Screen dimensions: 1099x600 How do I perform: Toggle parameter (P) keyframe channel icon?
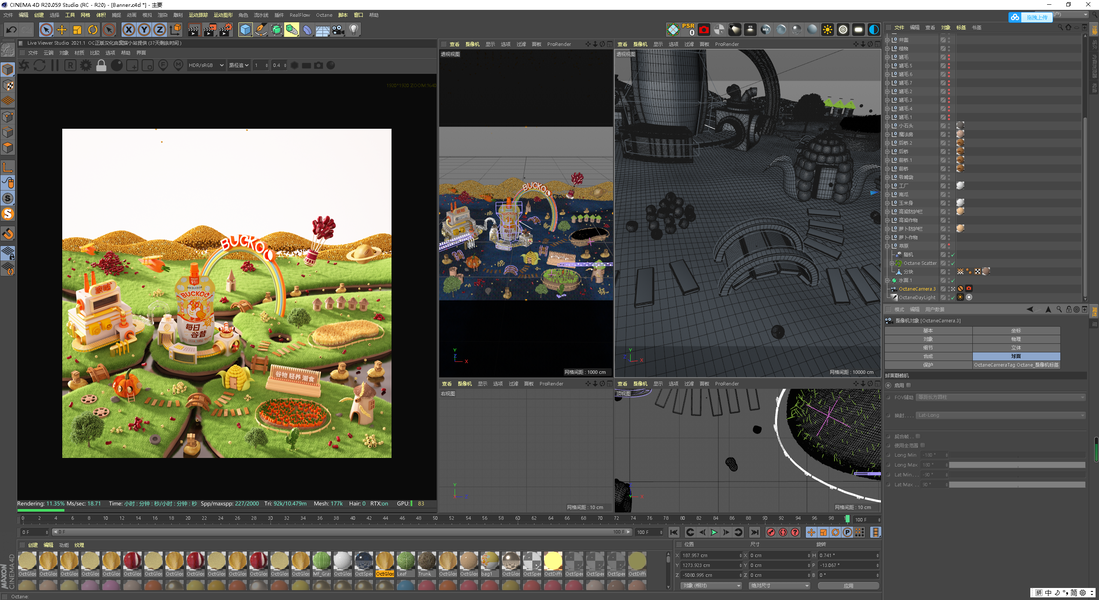847,532
